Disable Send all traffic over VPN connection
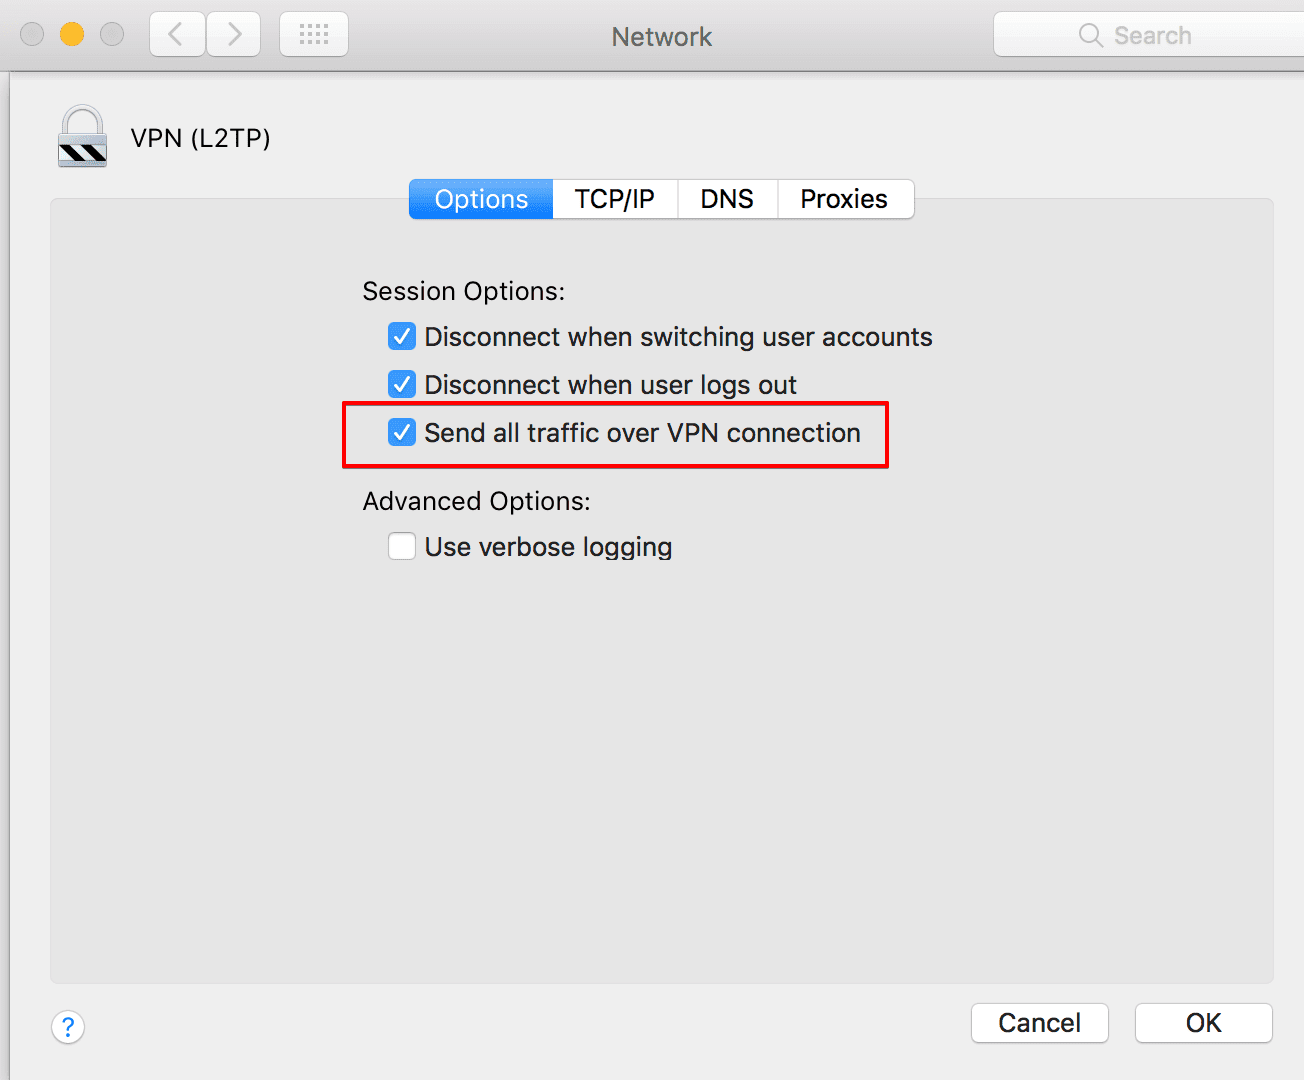 point(402,432)
